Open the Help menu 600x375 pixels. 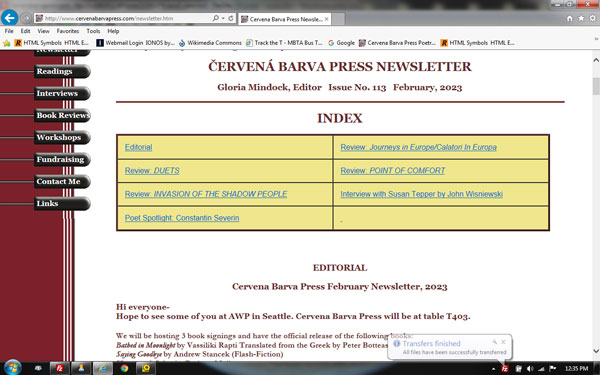click(x=113, y=31)
